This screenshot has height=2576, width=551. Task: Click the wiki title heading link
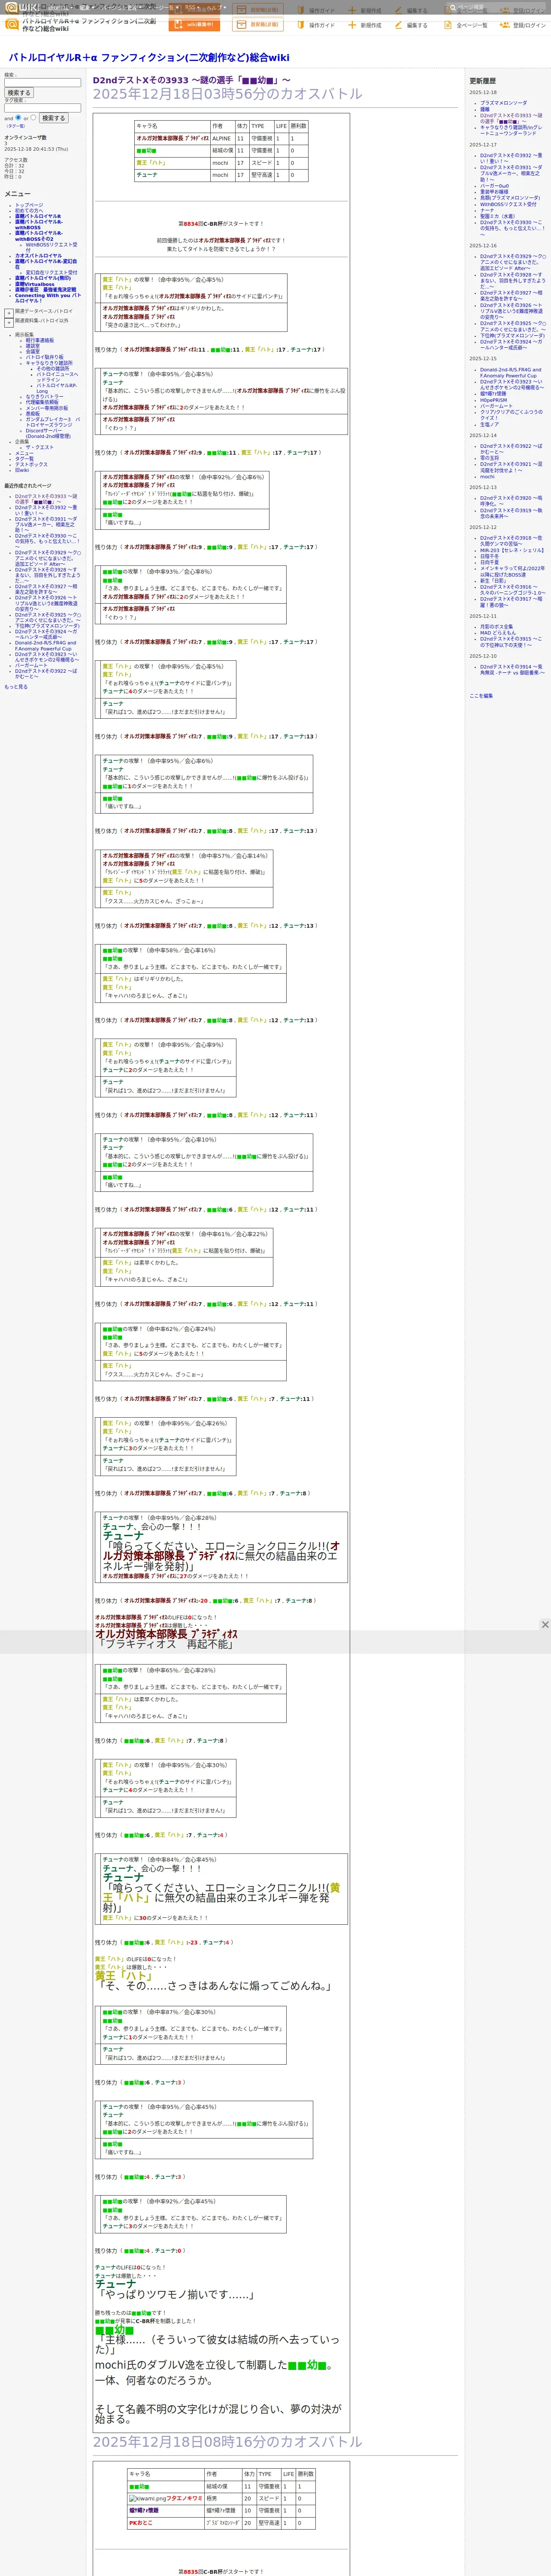(x=149, y=58)
